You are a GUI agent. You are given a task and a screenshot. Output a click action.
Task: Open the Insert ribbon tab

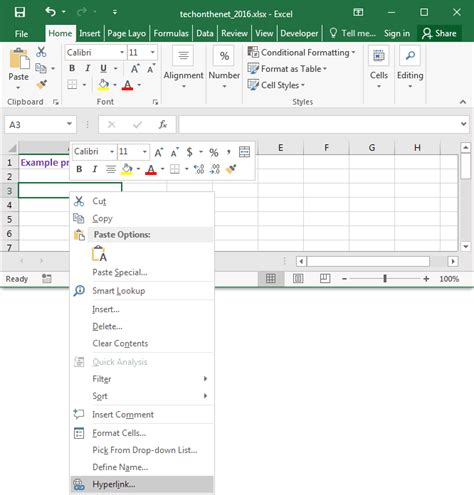pos(89,33)
